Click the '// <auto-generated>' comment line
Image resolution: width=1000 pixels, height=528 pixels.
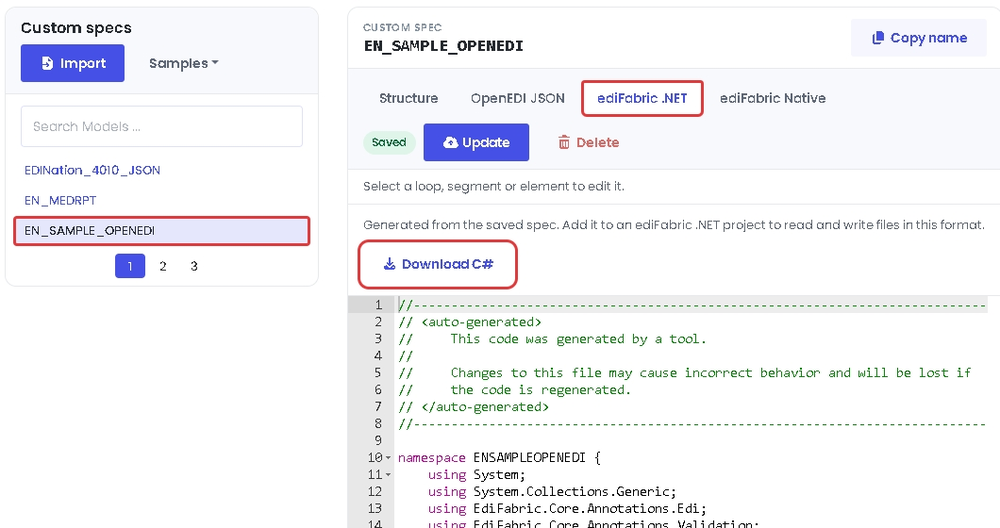click(470, 322)
